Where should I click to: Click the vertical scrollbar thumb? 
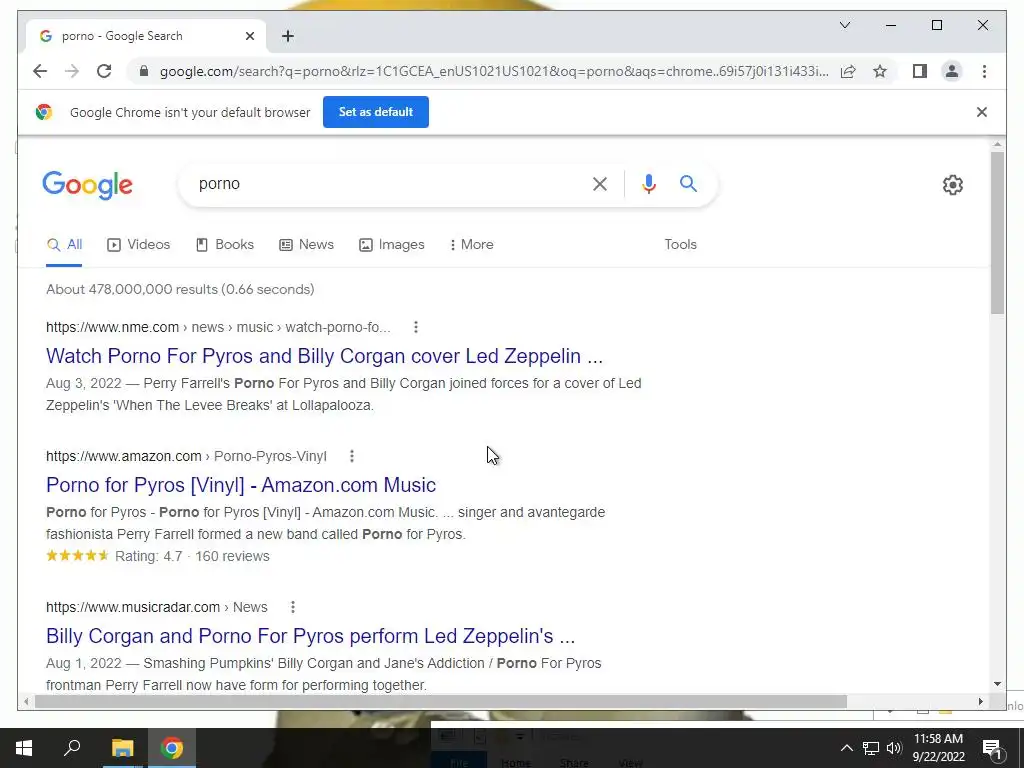click(x=997, y=232)
